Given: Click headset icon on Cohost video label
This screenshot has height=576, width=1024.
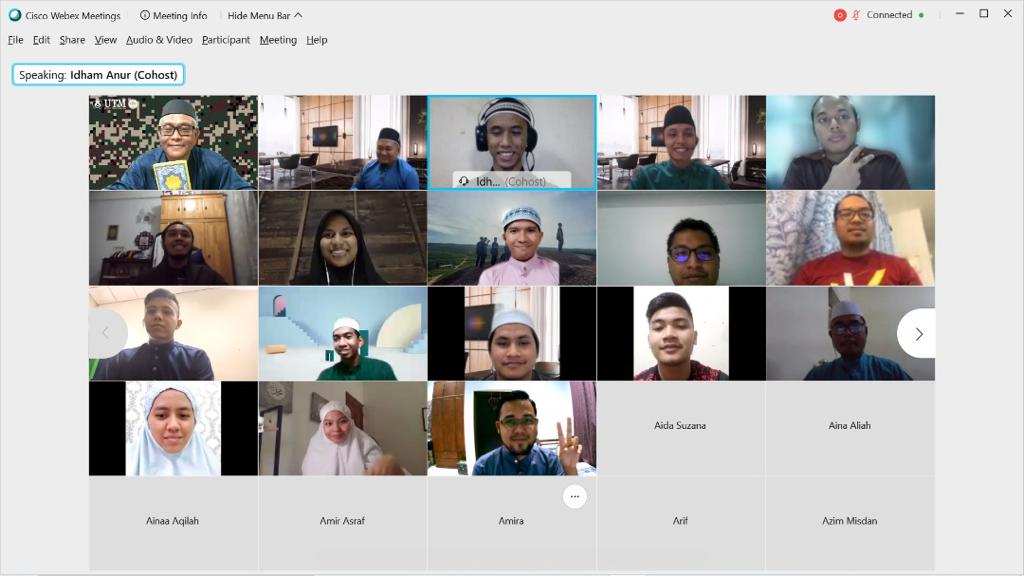Looking at the screenshot, I should coord(464,181).
